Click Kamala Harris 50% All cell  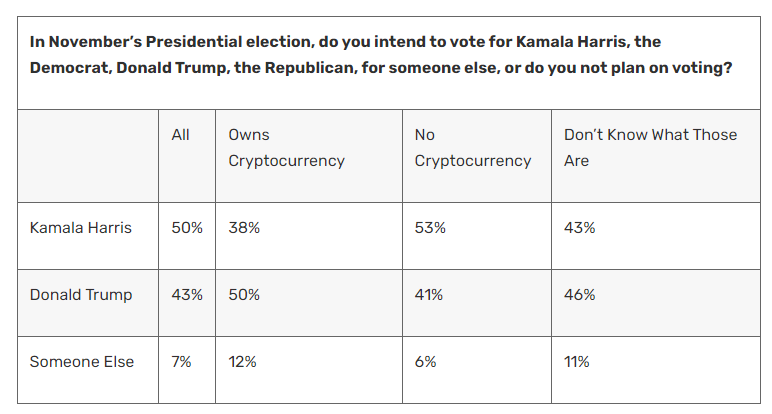coord(187,228)
